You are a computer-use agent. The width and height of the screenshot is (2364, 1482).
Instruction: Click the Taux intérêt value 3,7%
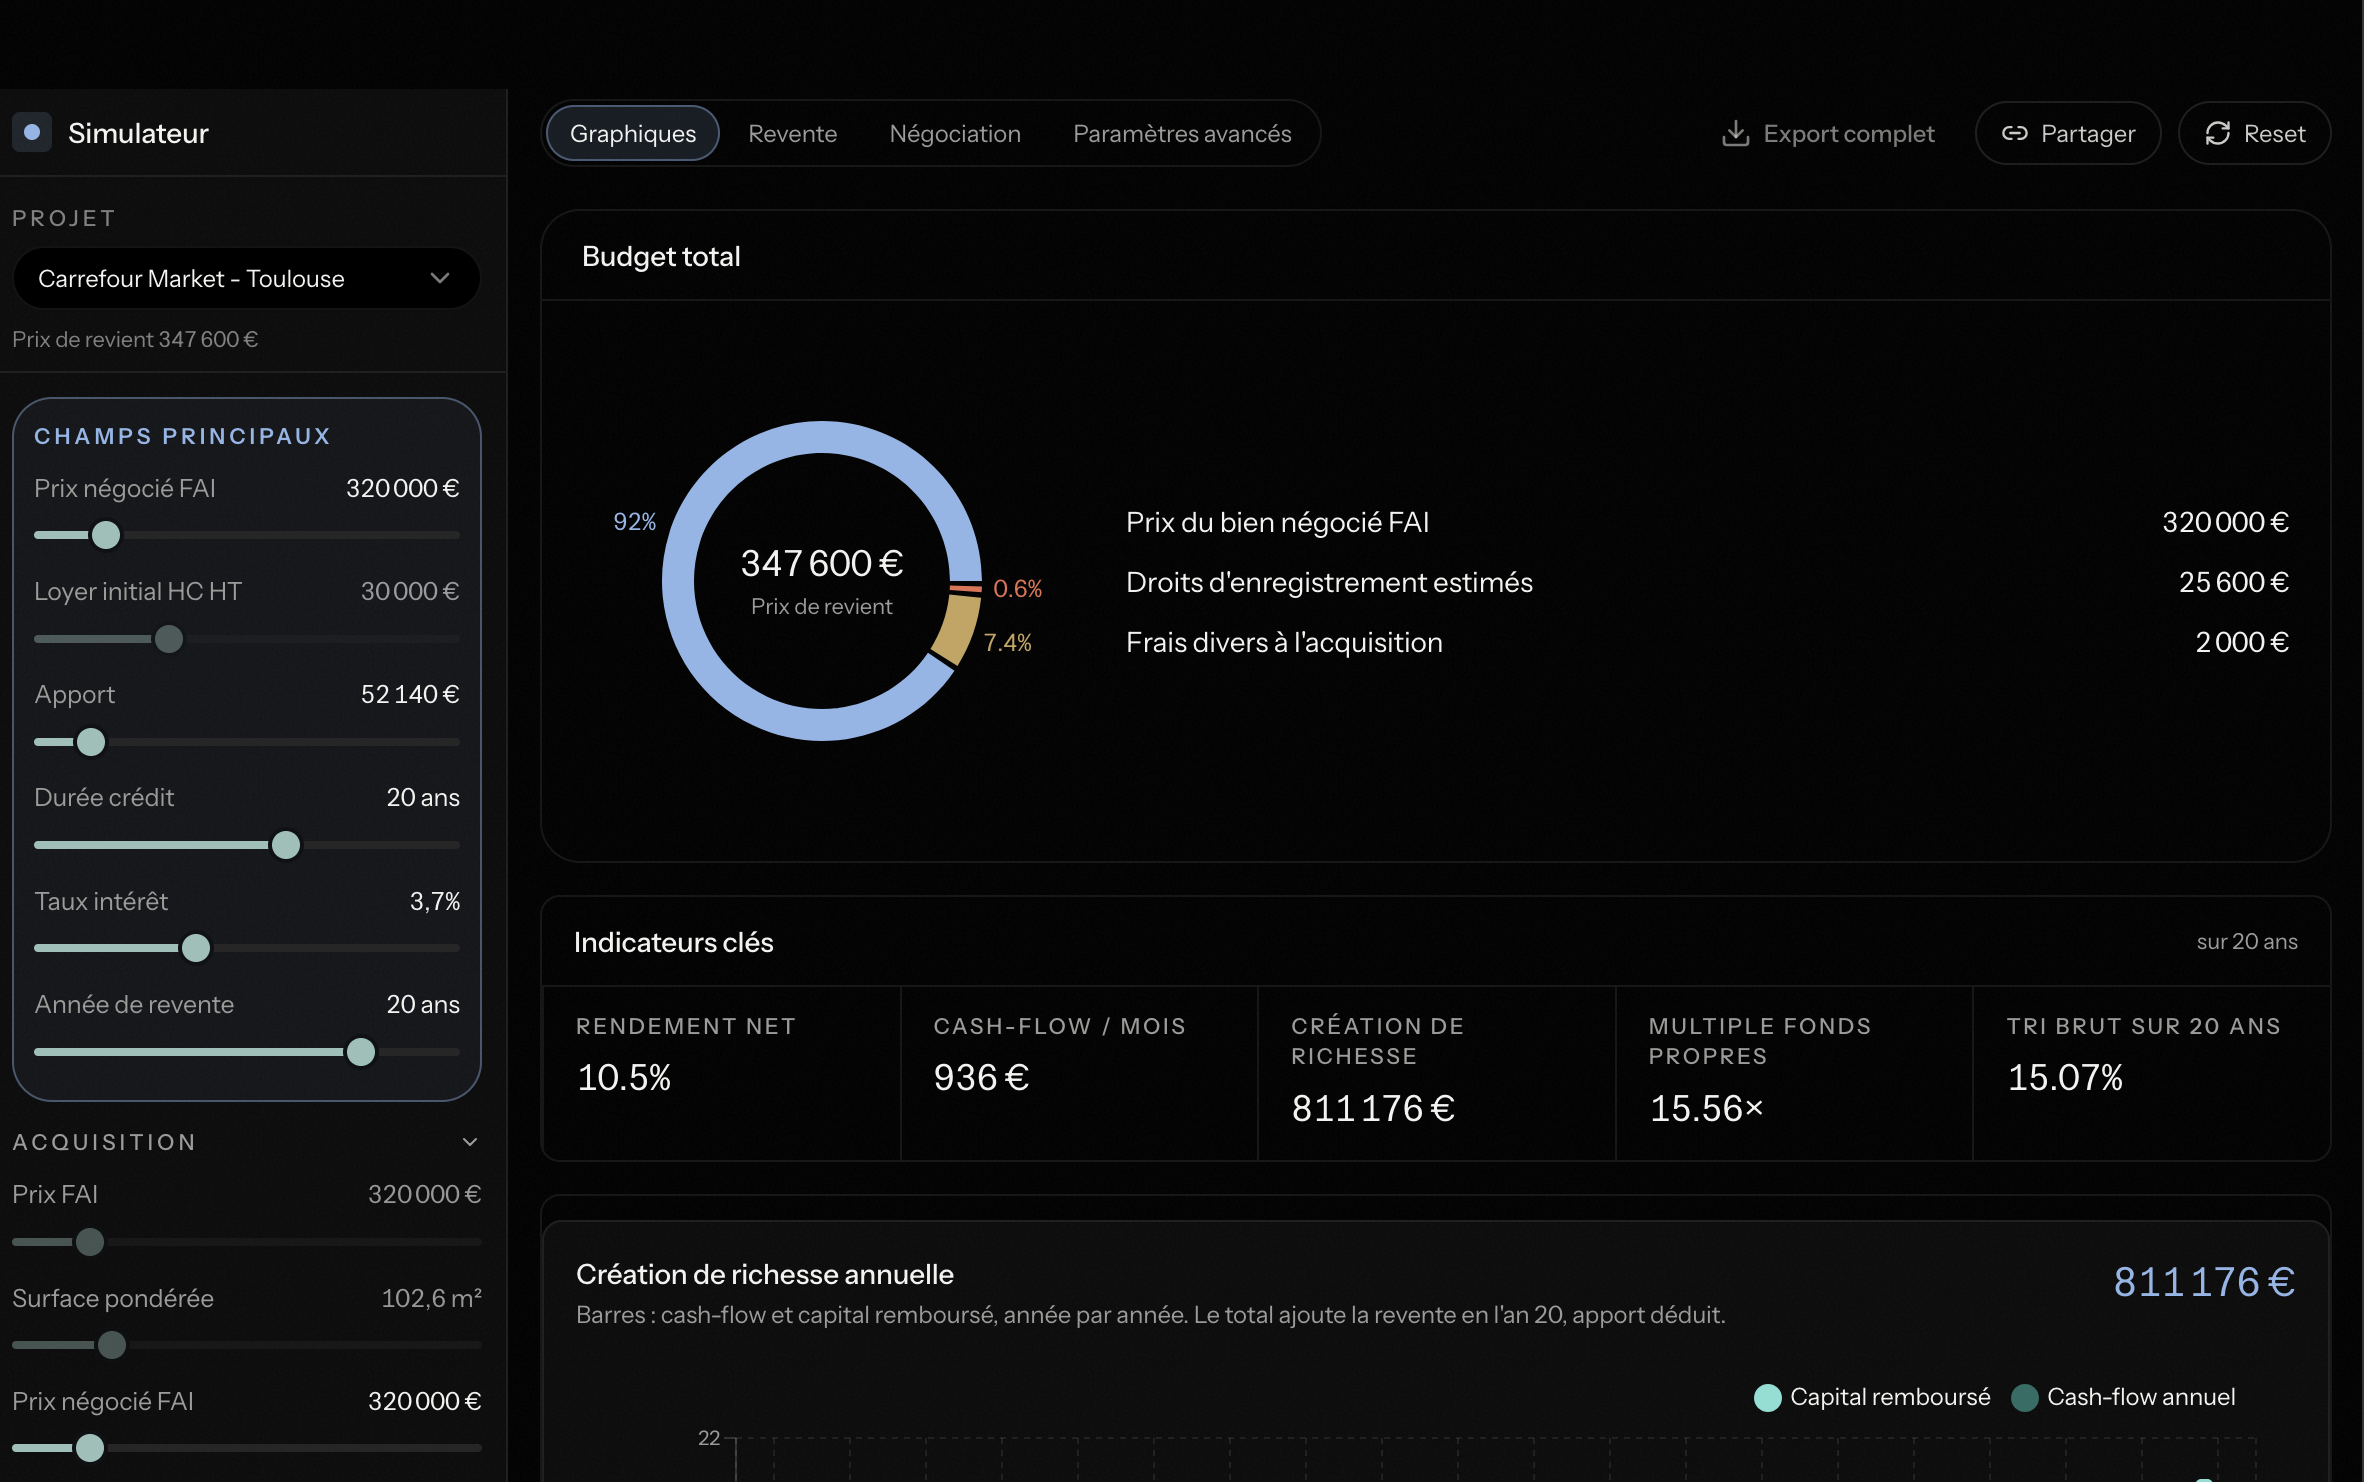tap(435, 902)
